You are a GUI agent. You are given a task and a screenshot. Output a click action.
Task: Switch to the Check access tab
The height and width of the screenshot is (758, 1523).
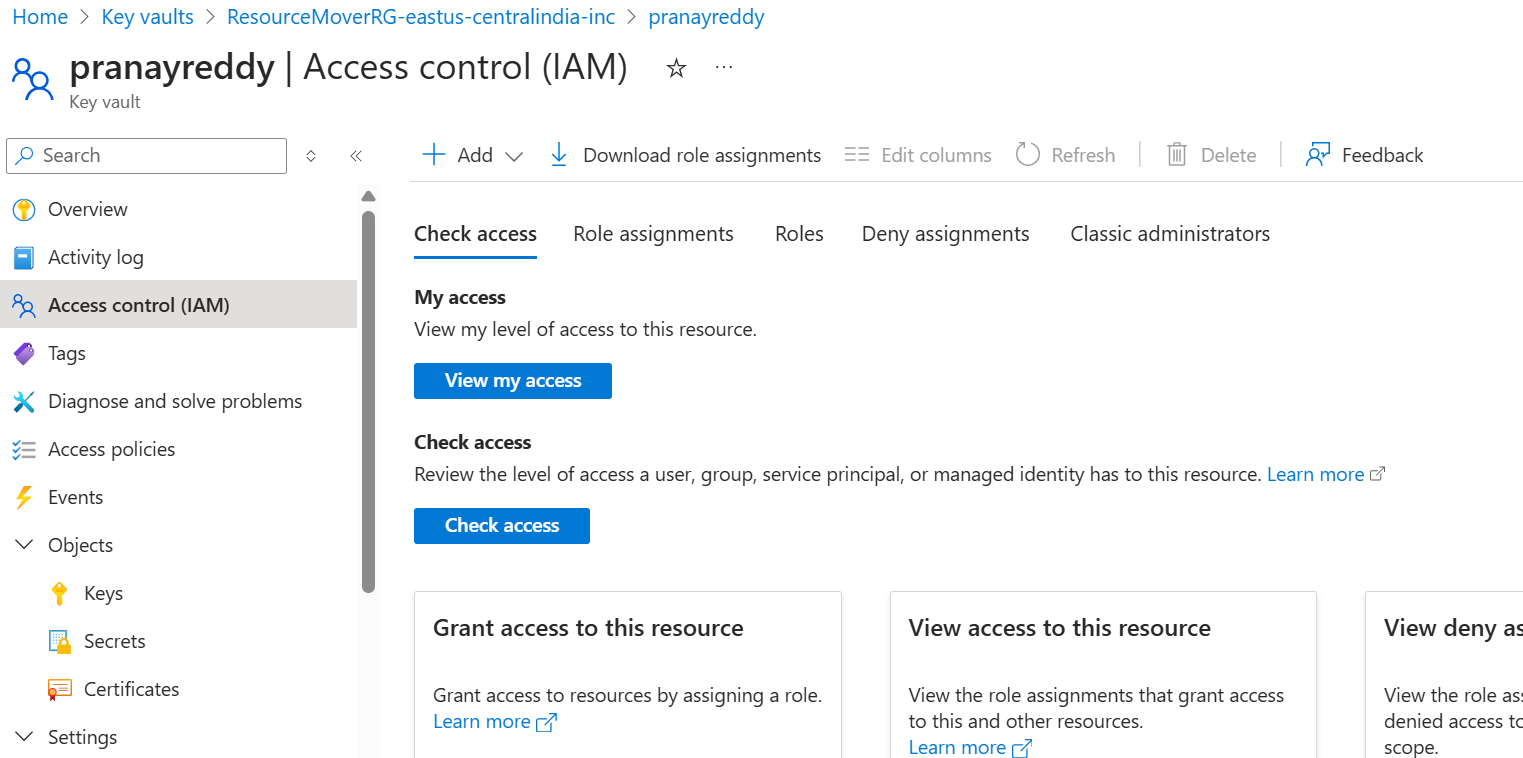[x=475, y=234]
